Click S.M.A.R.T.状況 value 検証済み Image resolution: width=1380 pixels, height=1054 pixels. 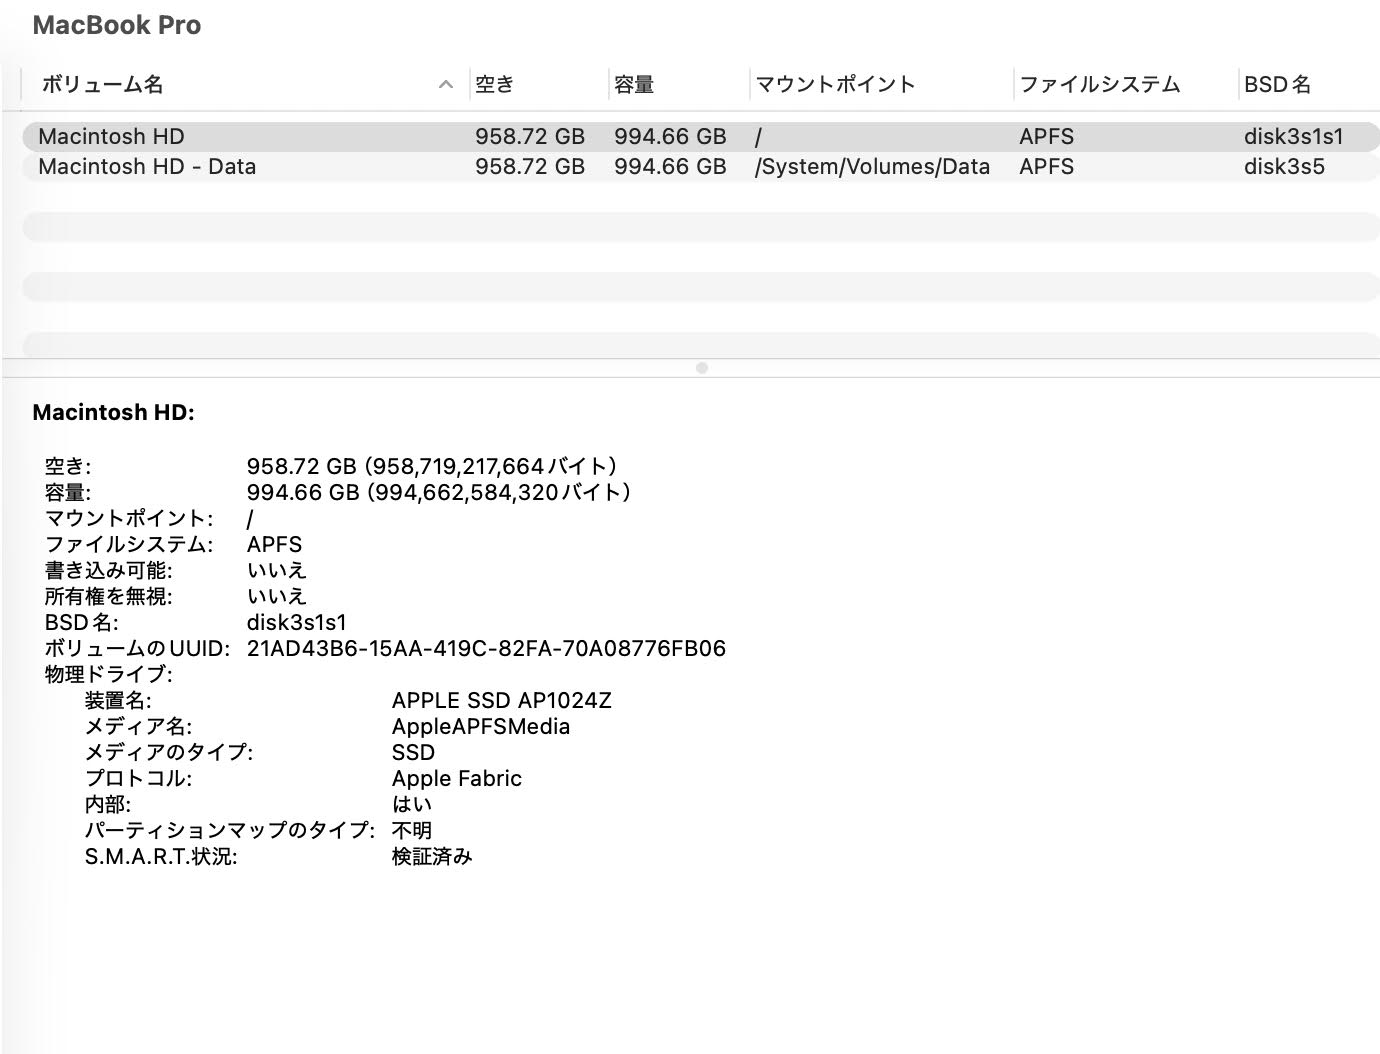(x=432, y=856)
